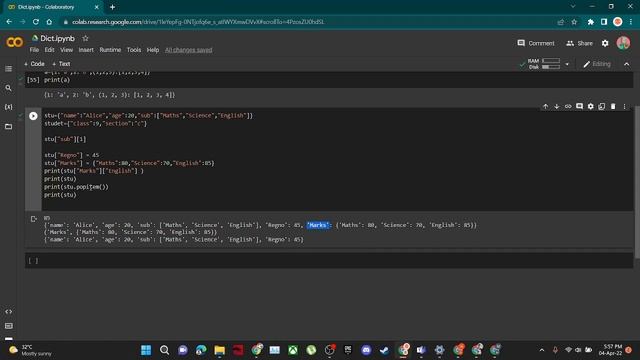
Task: Open the View menu
Action: pos(66,50)
